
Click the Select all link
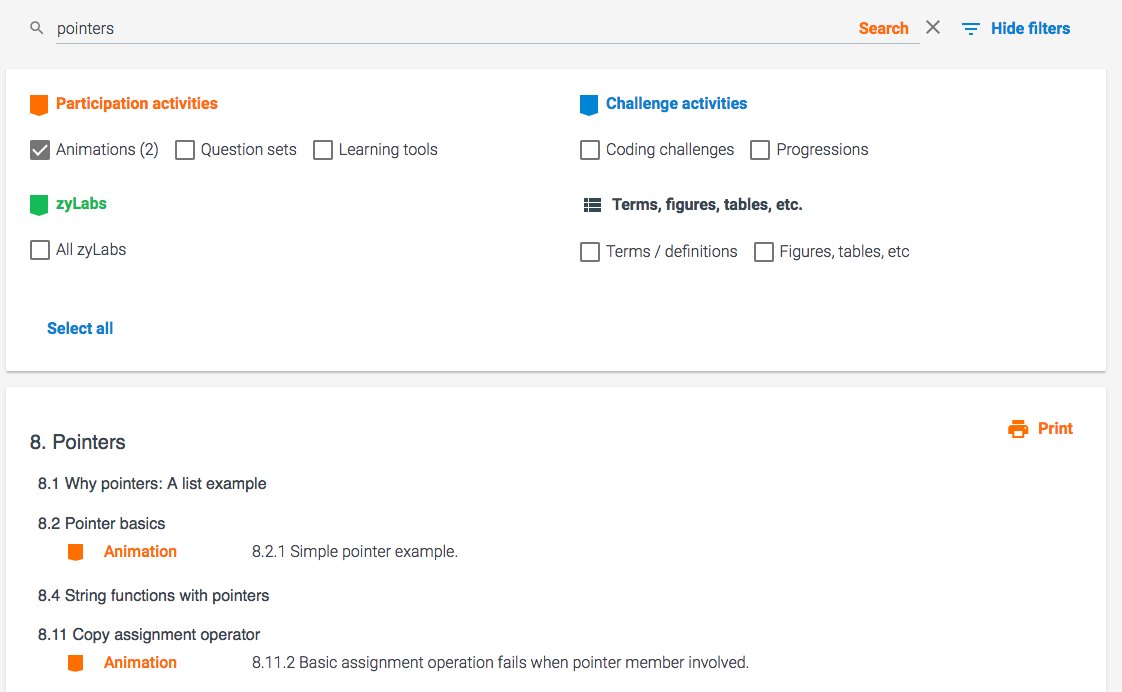click(80, 329)
